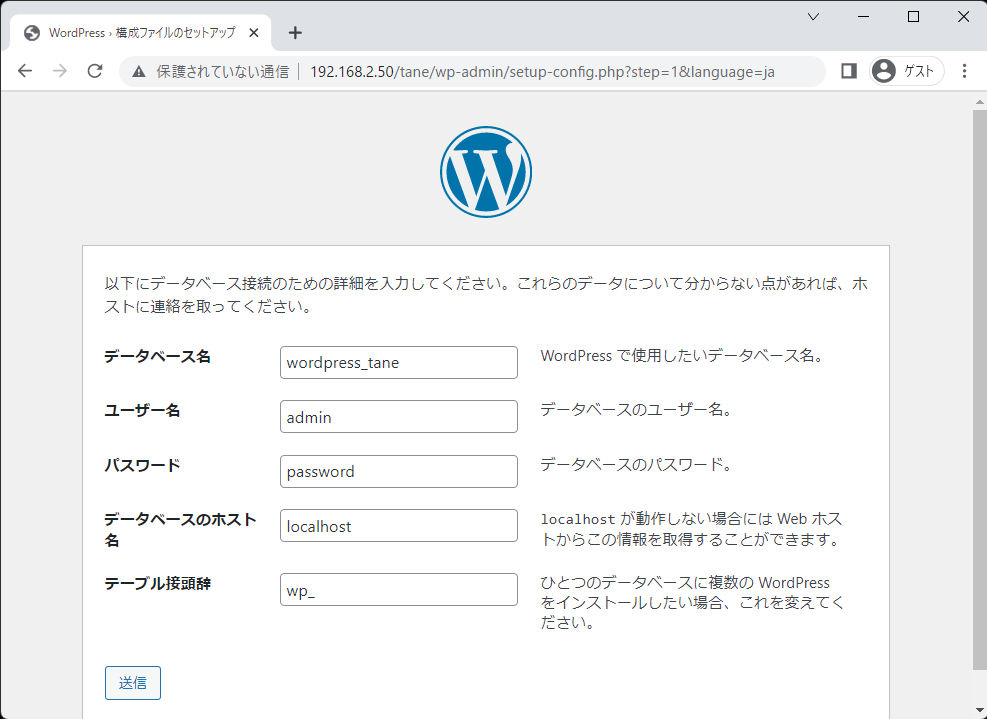Image resolution: width=987 pixels, height=719 pixels.
Task: Reload the page with refresh icon
Action: (95, 71)
